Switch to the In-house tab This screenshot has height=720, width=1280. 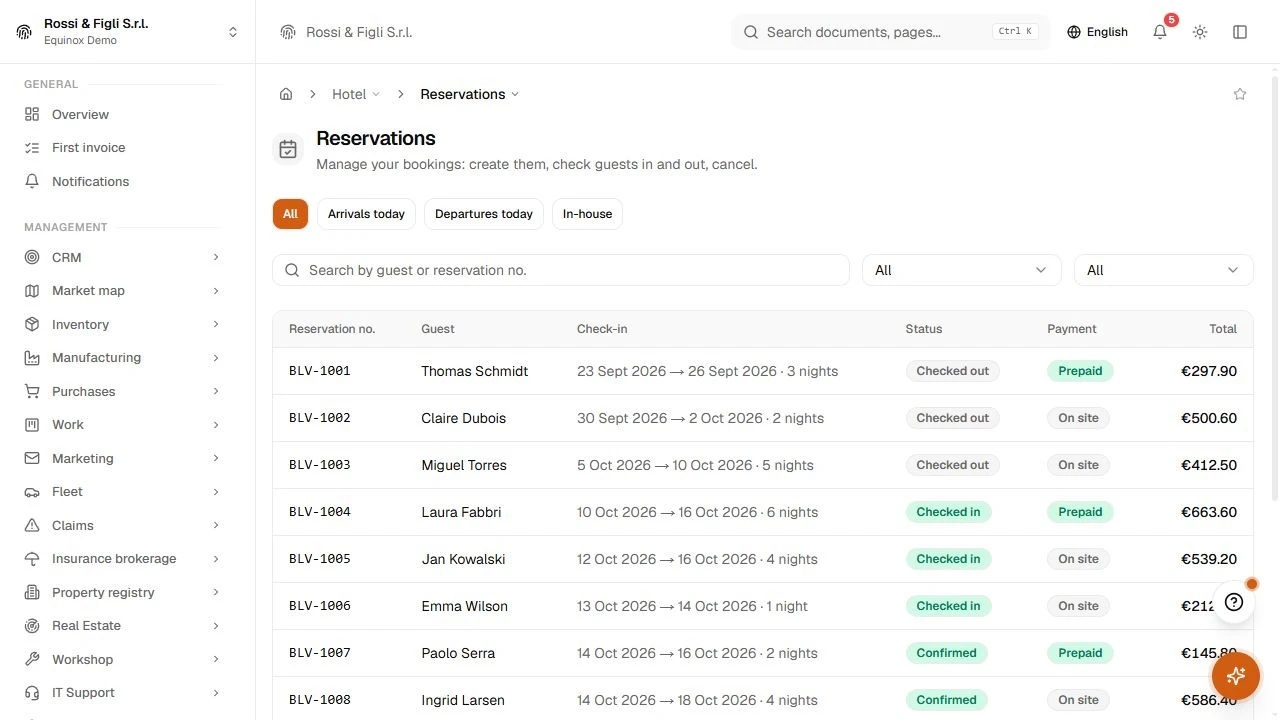(x=587, y=214)
